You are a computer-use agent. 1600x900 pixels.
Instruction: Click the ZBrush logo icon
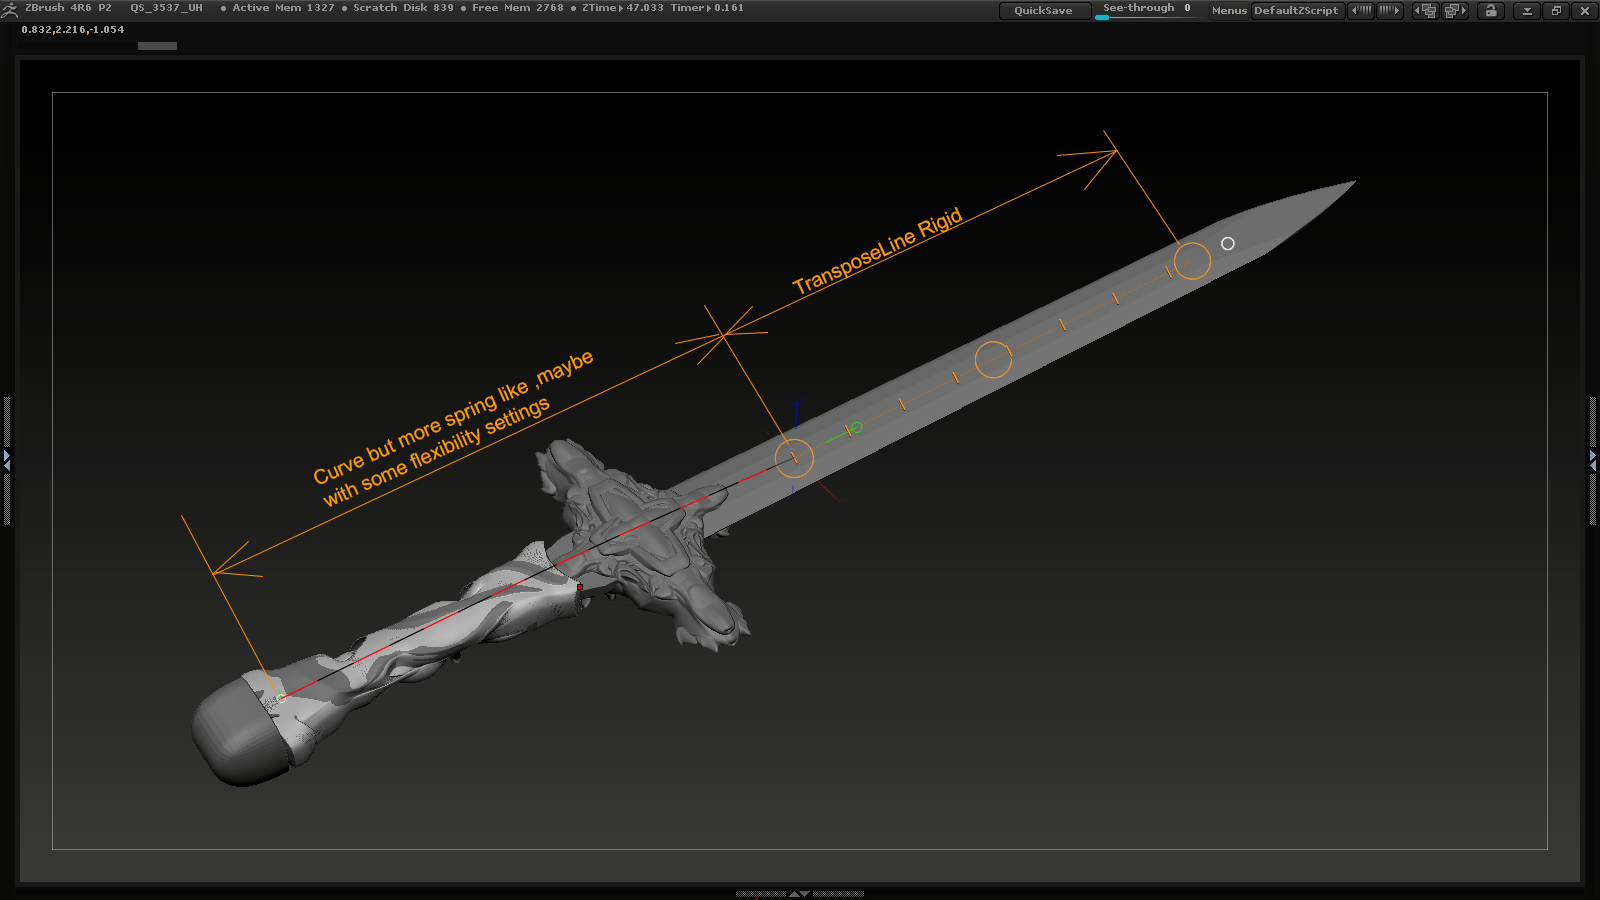coord(10,10)
